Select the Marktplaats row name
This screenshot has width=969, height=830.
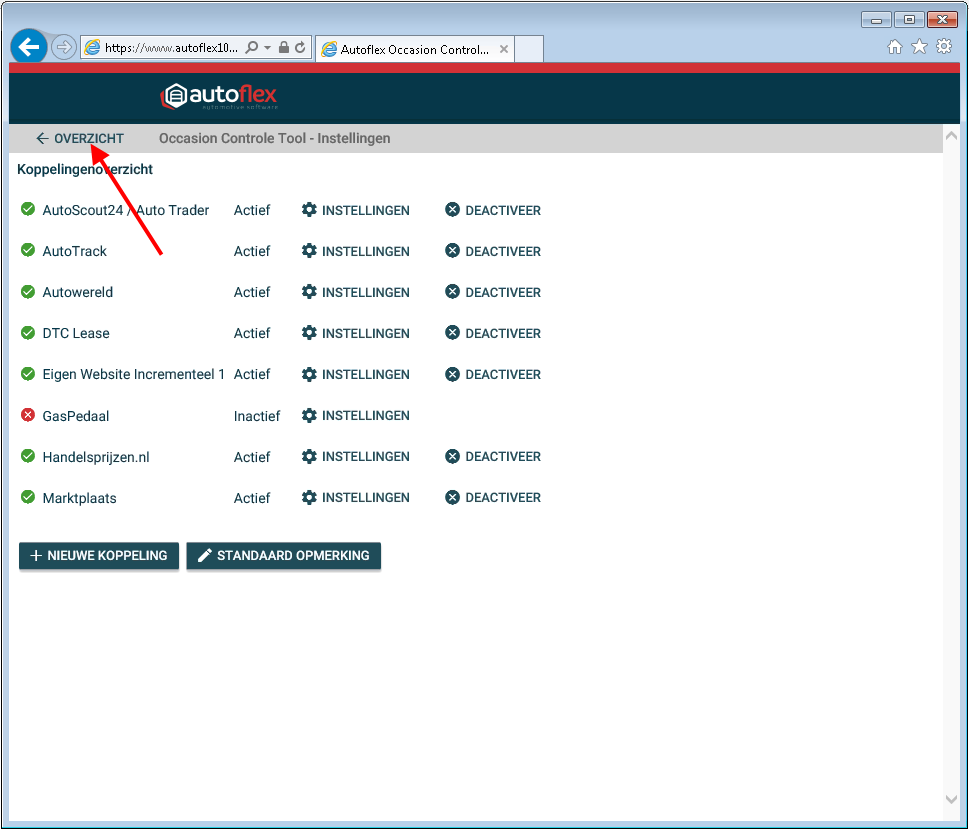click(x=79, y=498)
